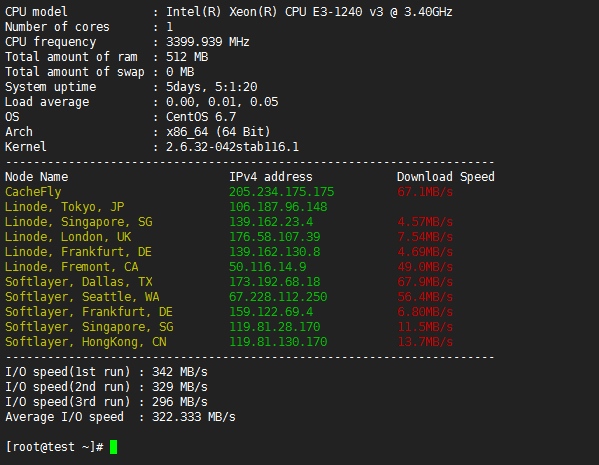Click the Softlayer Seattle IP 67.228.112.250
This screenshot has height=465, width=599.
coord(278,297)
